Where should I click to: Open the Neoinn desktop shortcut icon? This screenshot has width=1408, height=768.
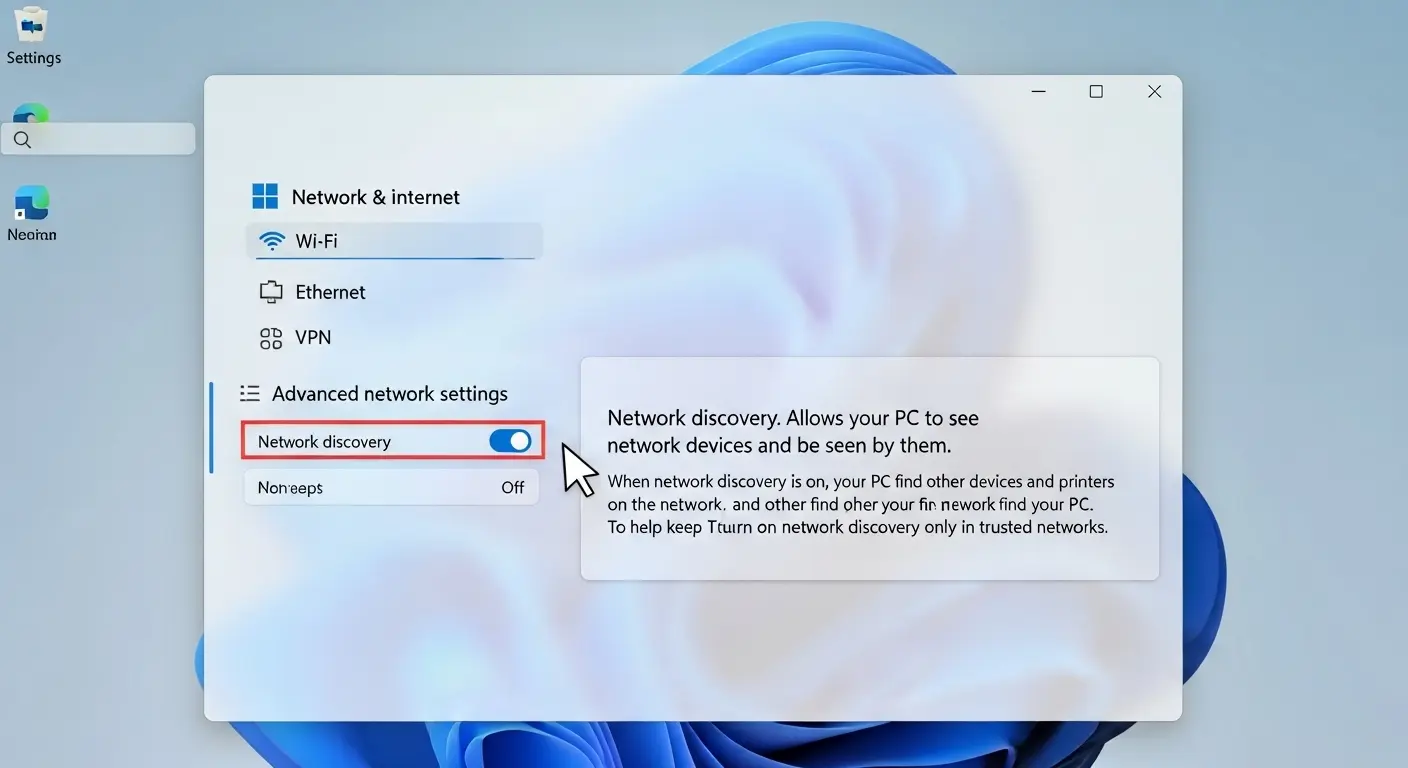point(32,203)
